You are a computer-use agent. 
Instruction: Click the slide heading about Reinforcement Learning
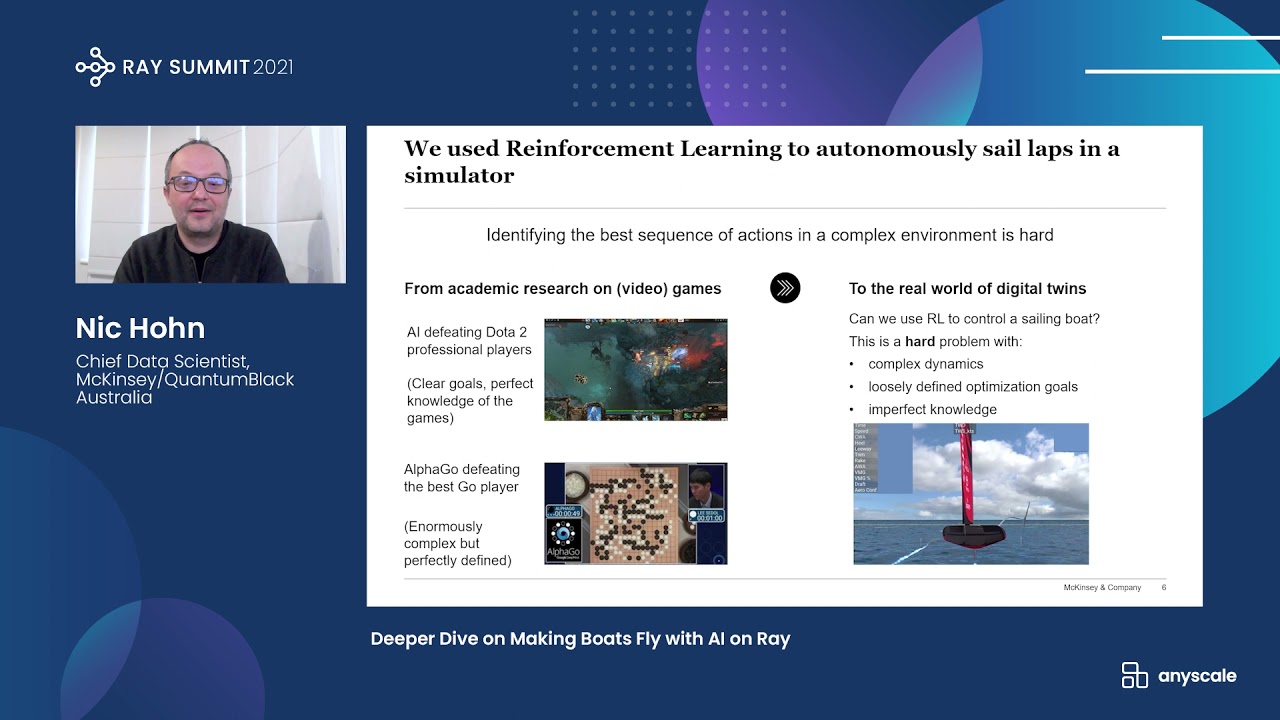(761, 162)
